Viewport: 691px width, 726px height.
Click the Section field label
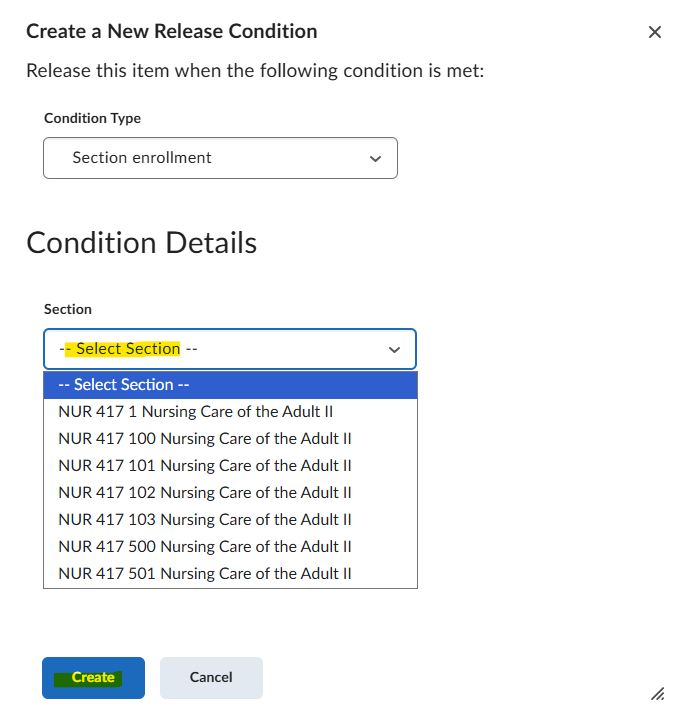click(68, 309)
